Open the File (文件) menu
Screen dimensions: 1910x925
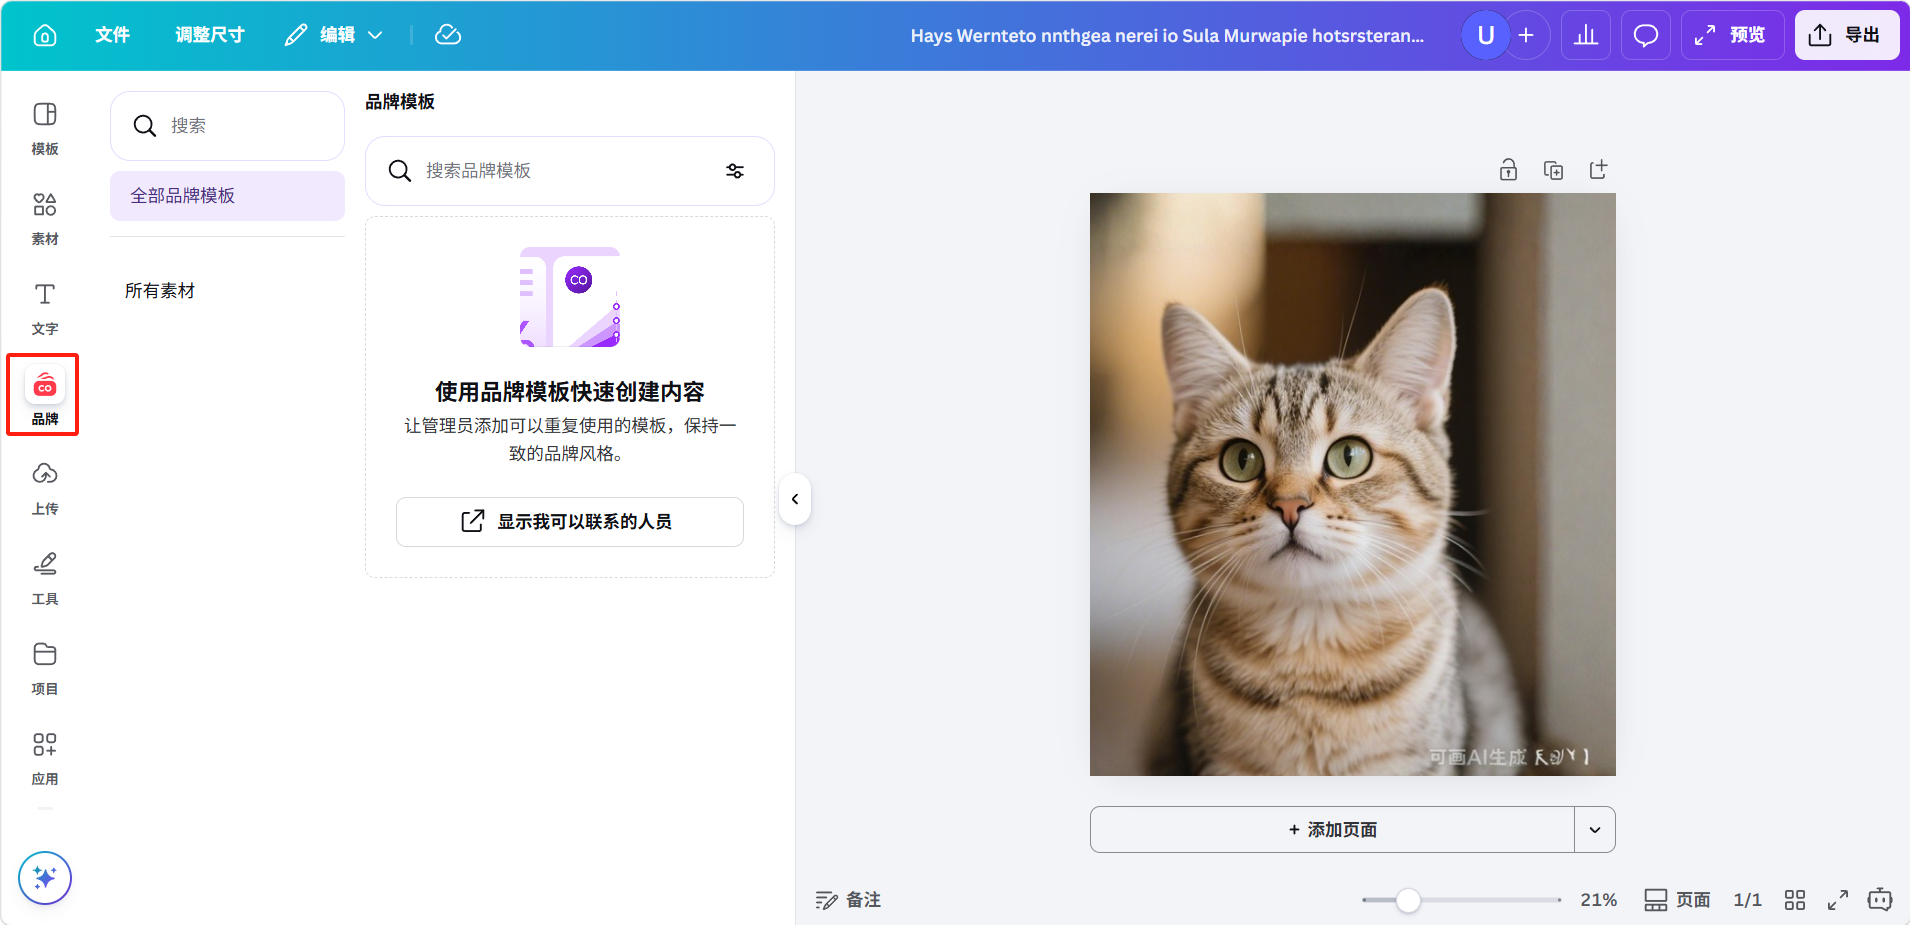pyautogui.click(x=112, y=35)
